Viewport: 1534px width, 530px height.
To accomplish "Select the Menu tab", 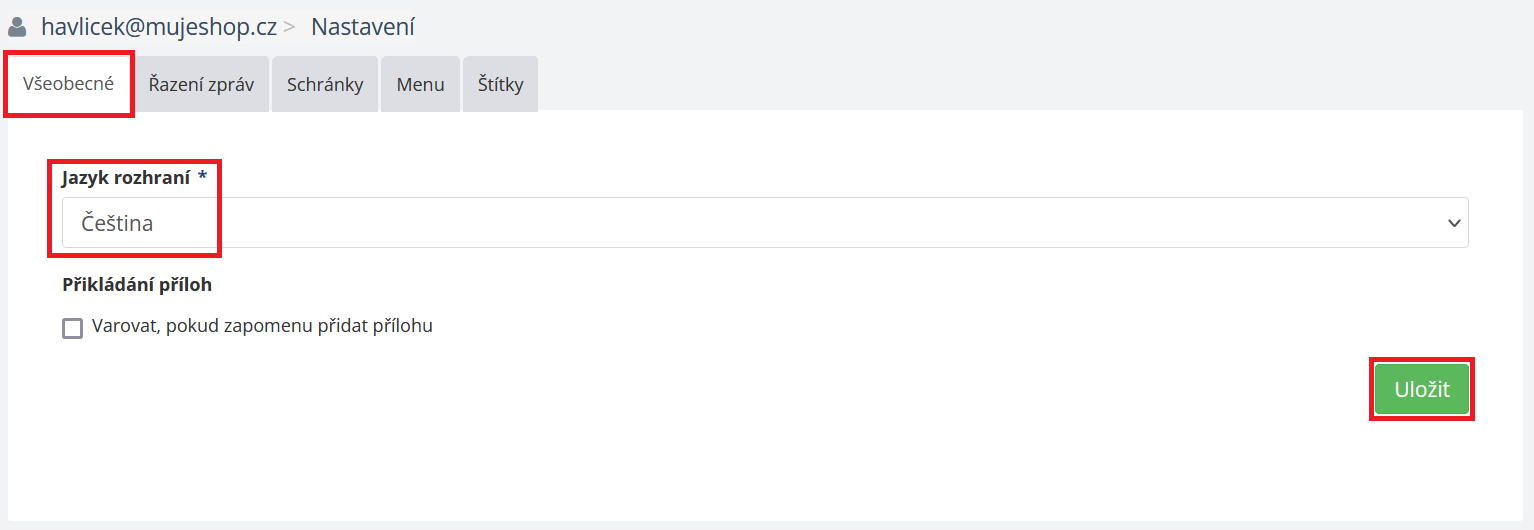I will click(420, 84).
